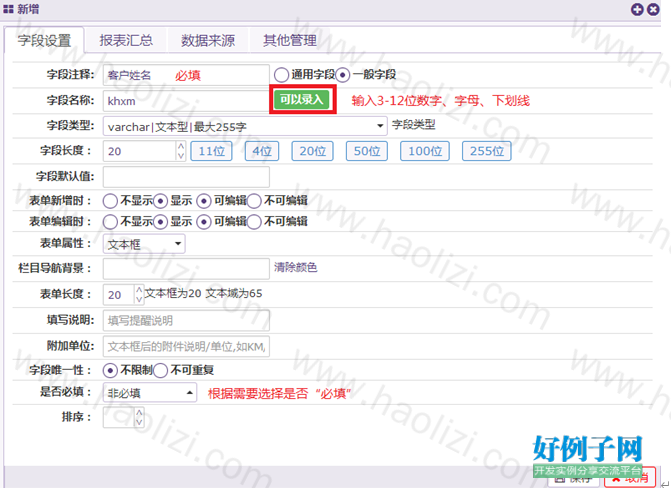Select 不显示 for 表单新增时
The image size is (671, 488).
pos(110,201)
